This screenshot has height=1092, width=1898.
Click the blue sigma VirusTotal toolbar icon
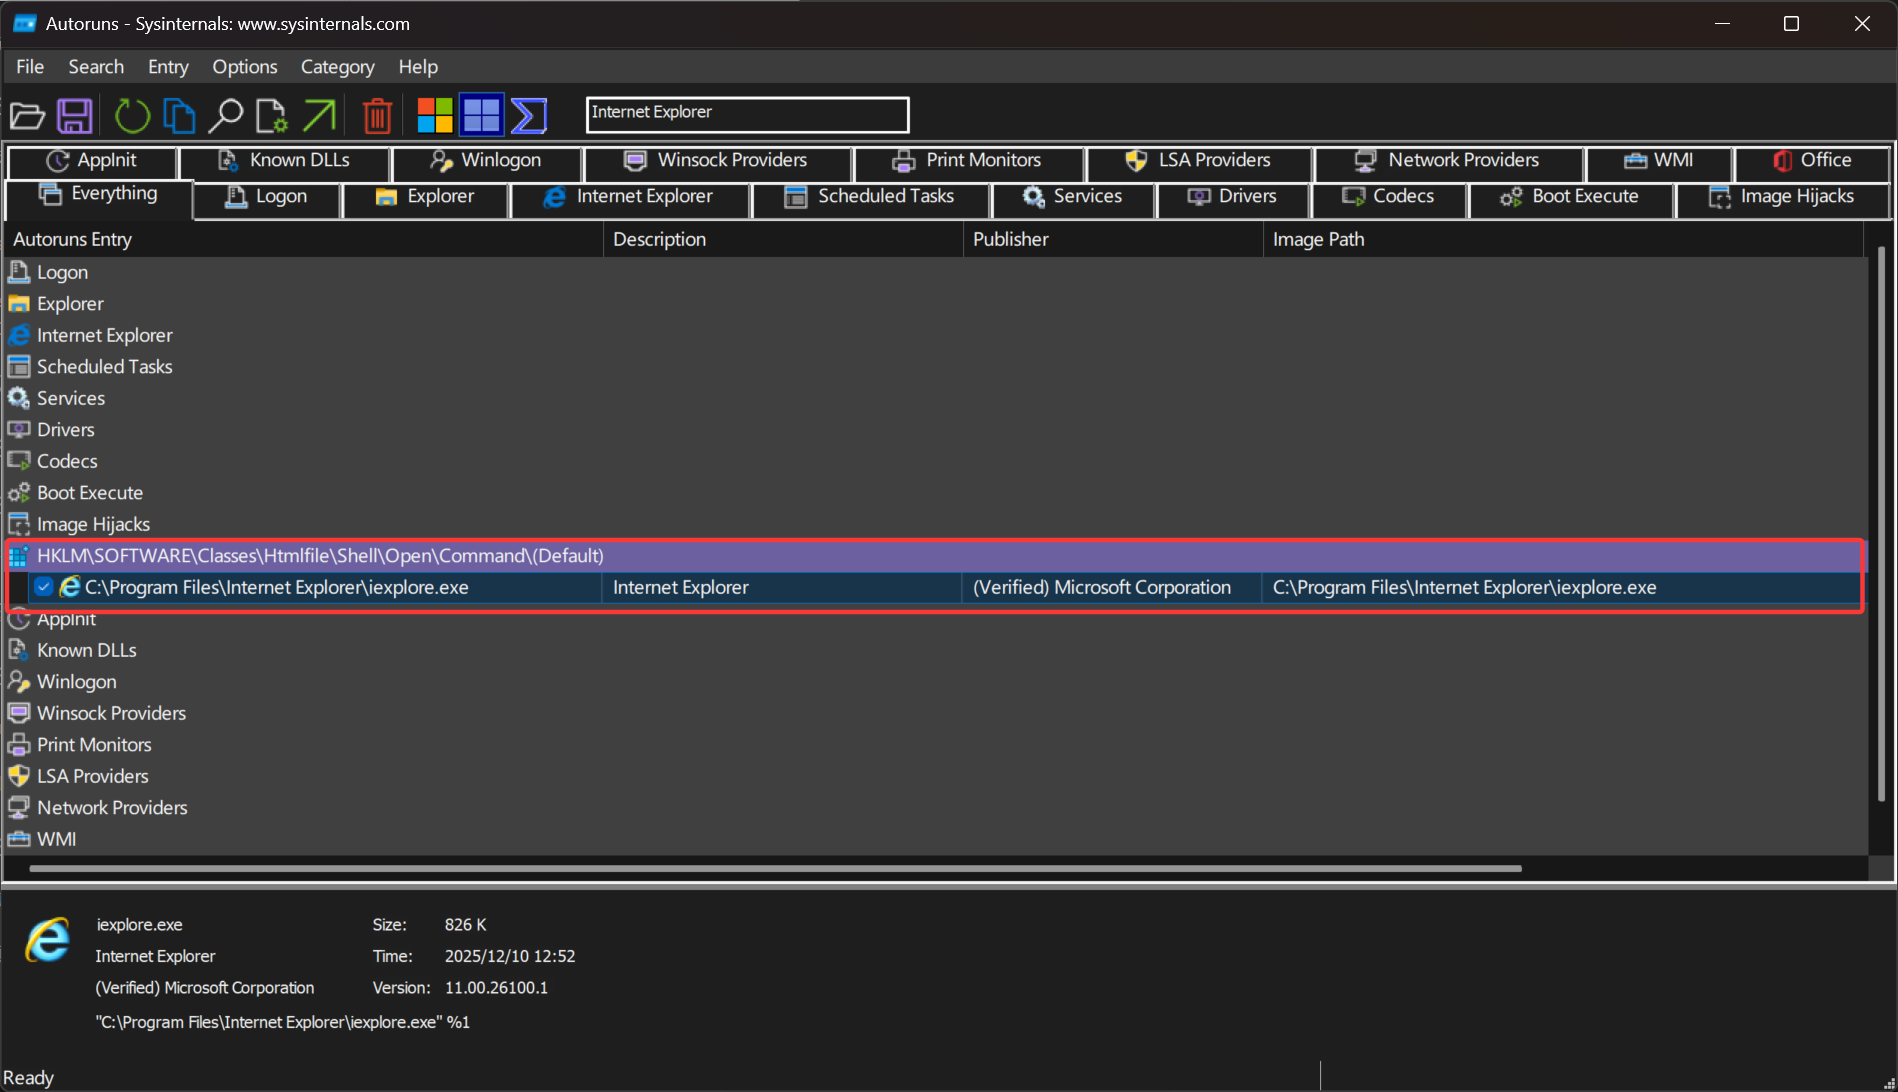(x=528, y=116)
